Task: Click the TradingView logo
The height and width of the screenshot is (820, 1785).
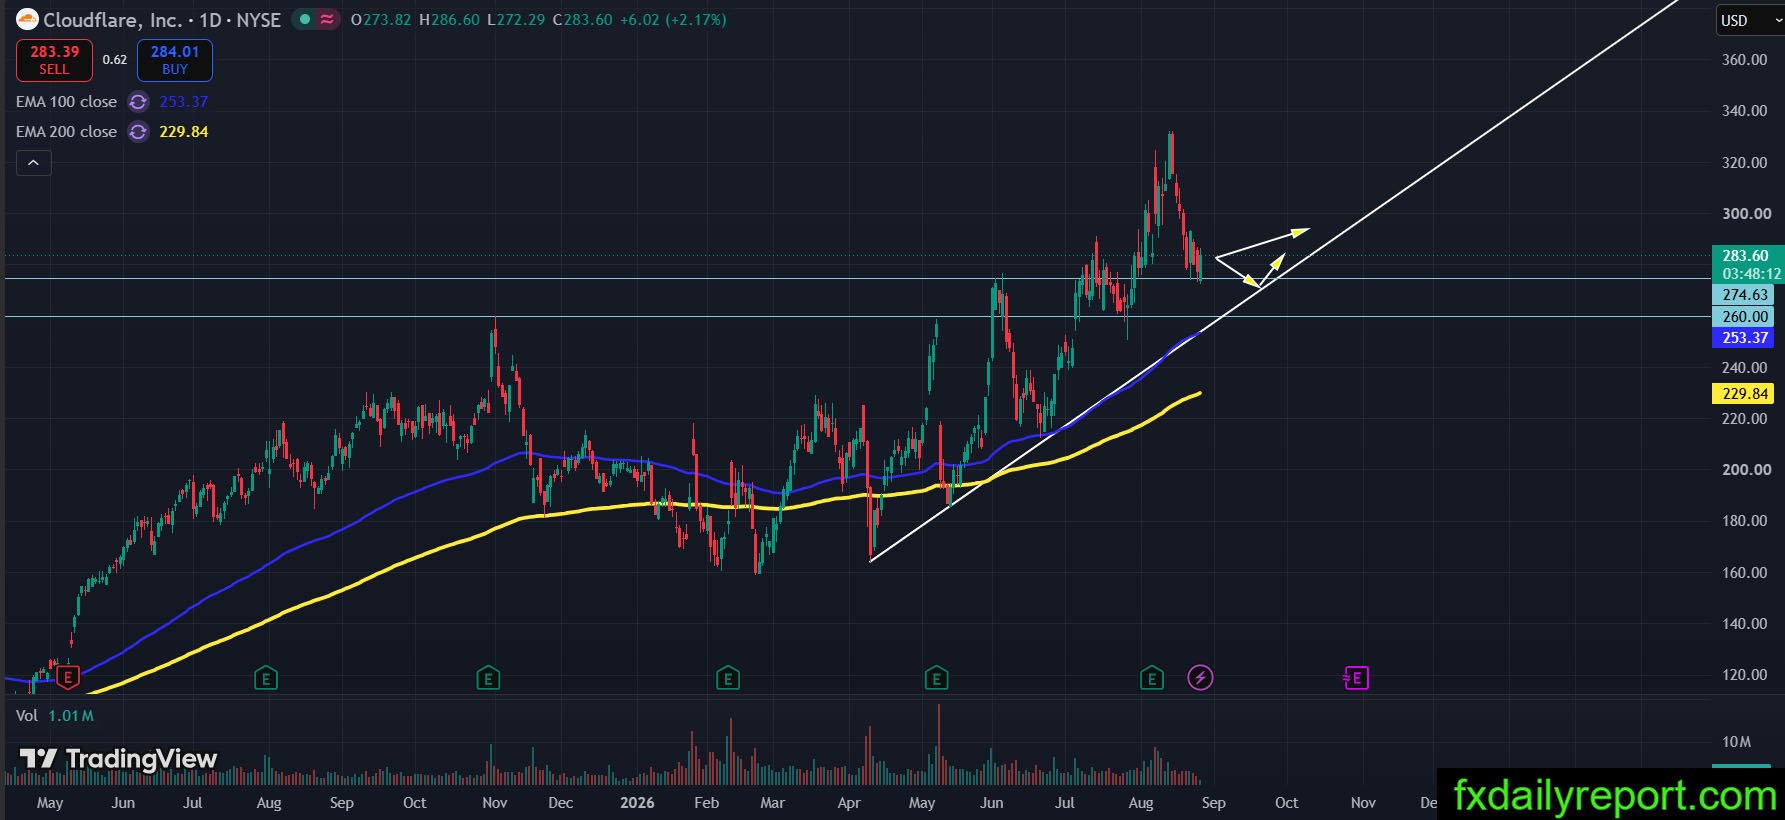Action: (x=118, y=759)
